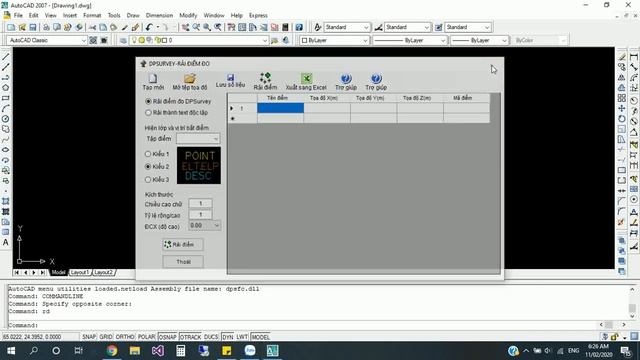Click second Trợ giúp help button
The image size is (640, 360).
tap(376, 82)
